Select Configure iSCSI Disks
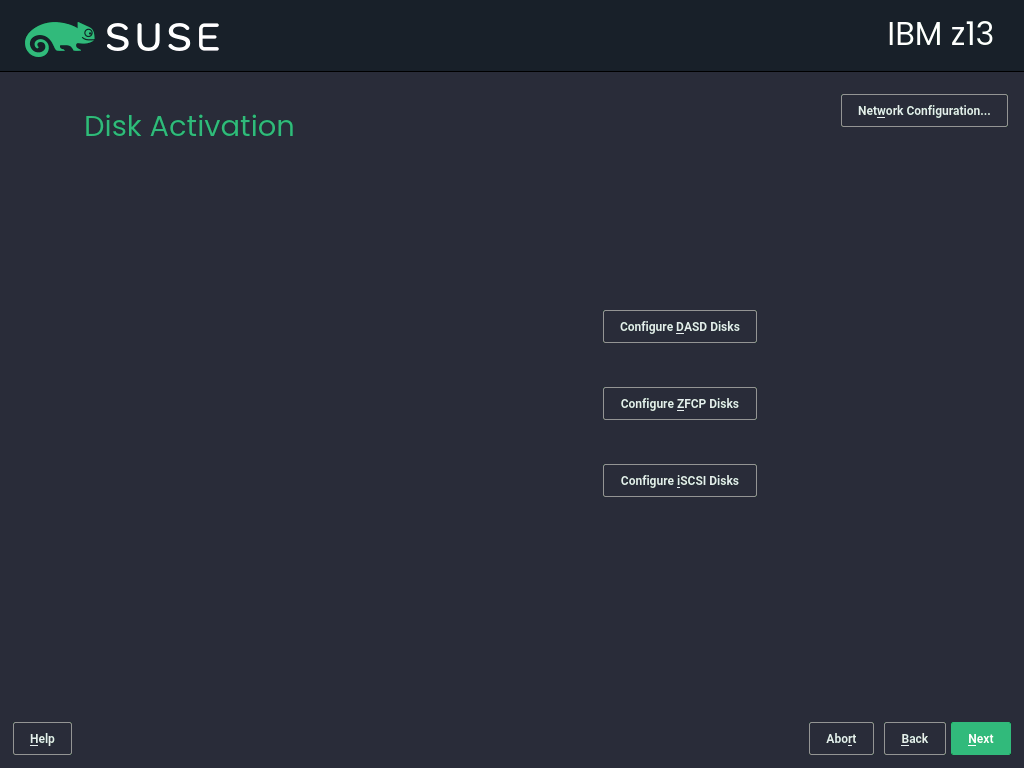This screenshot has width=1024, height=768. (x=680, y=480)
